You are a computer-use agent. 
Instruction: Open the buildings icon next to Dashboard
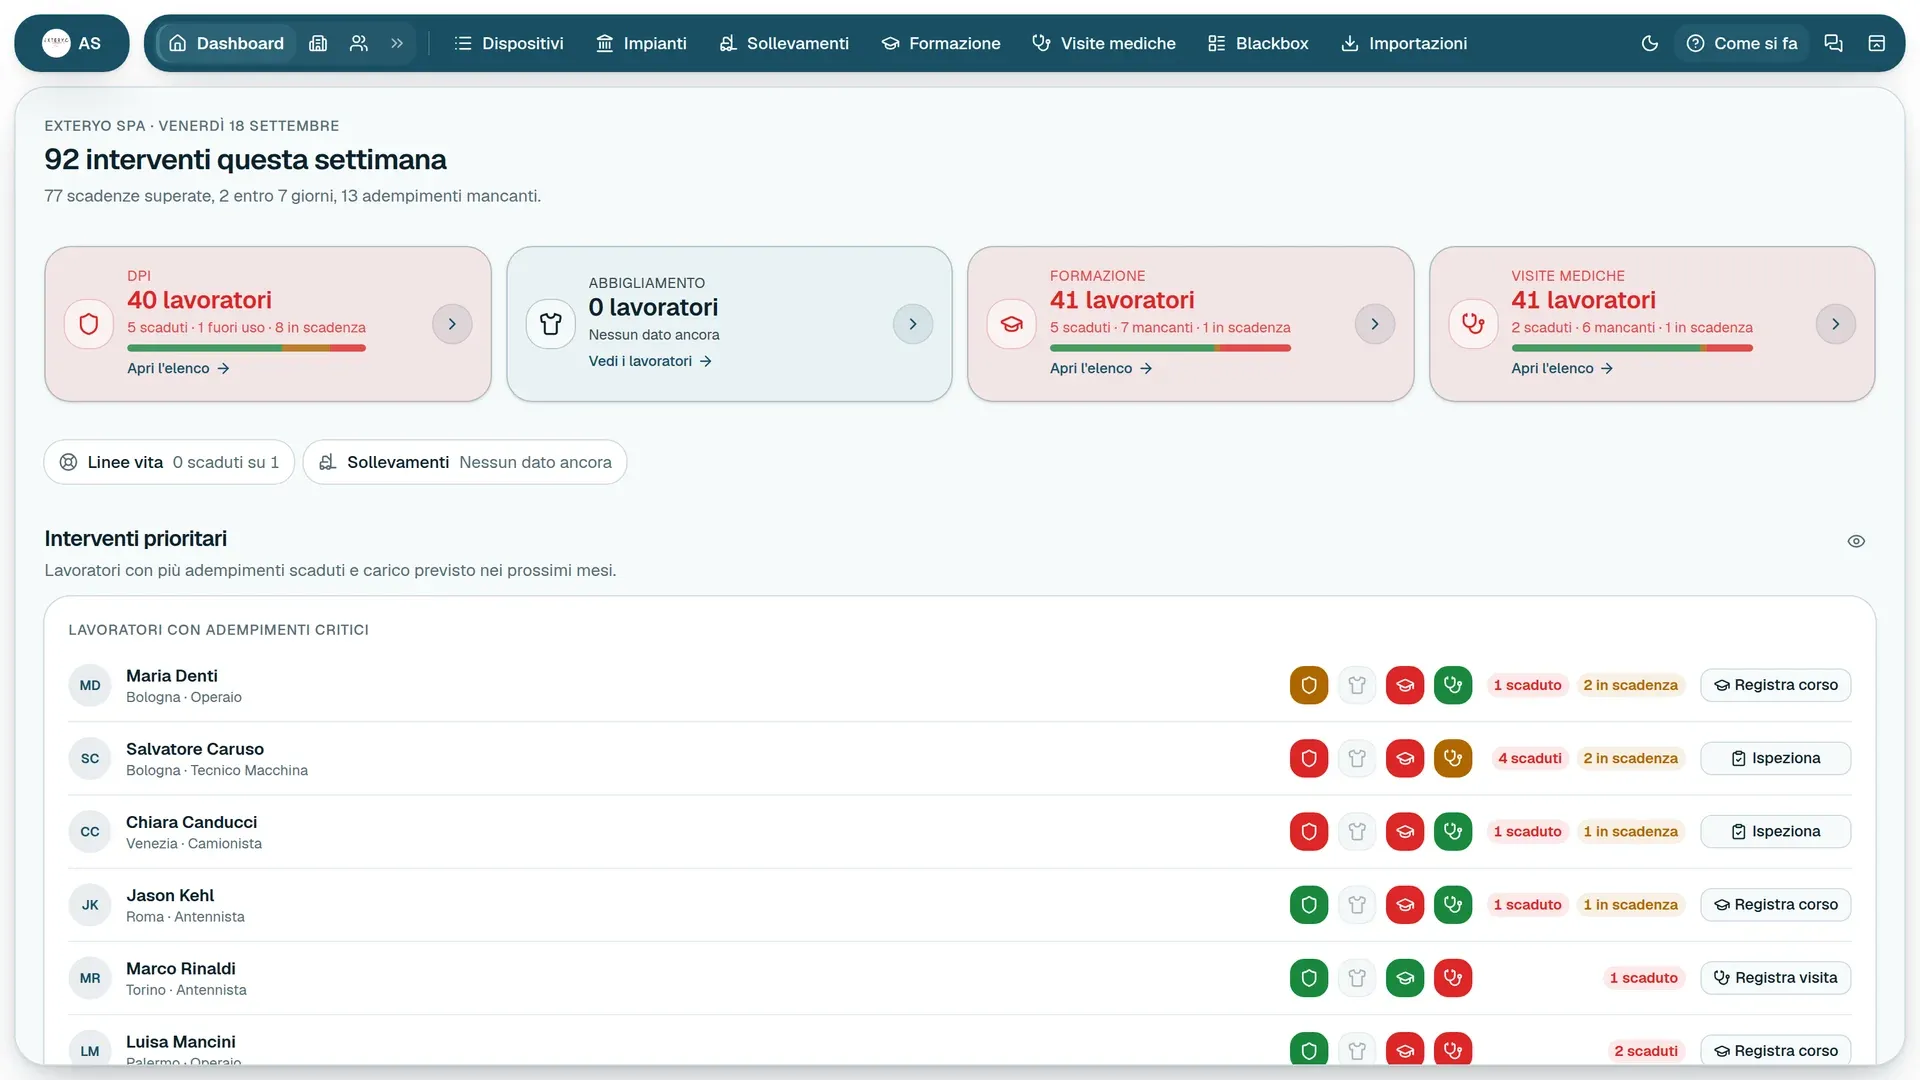click(x=318, y=43)
